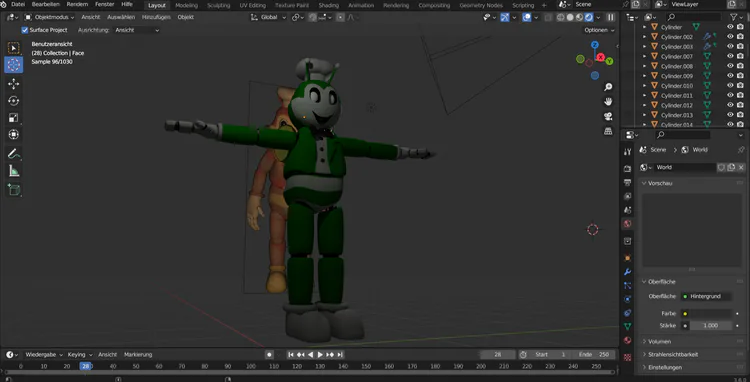The height and width of the screenshot is (382, 750).
Task: Open the Physics properties tab icon
Action: click(628, 299)
